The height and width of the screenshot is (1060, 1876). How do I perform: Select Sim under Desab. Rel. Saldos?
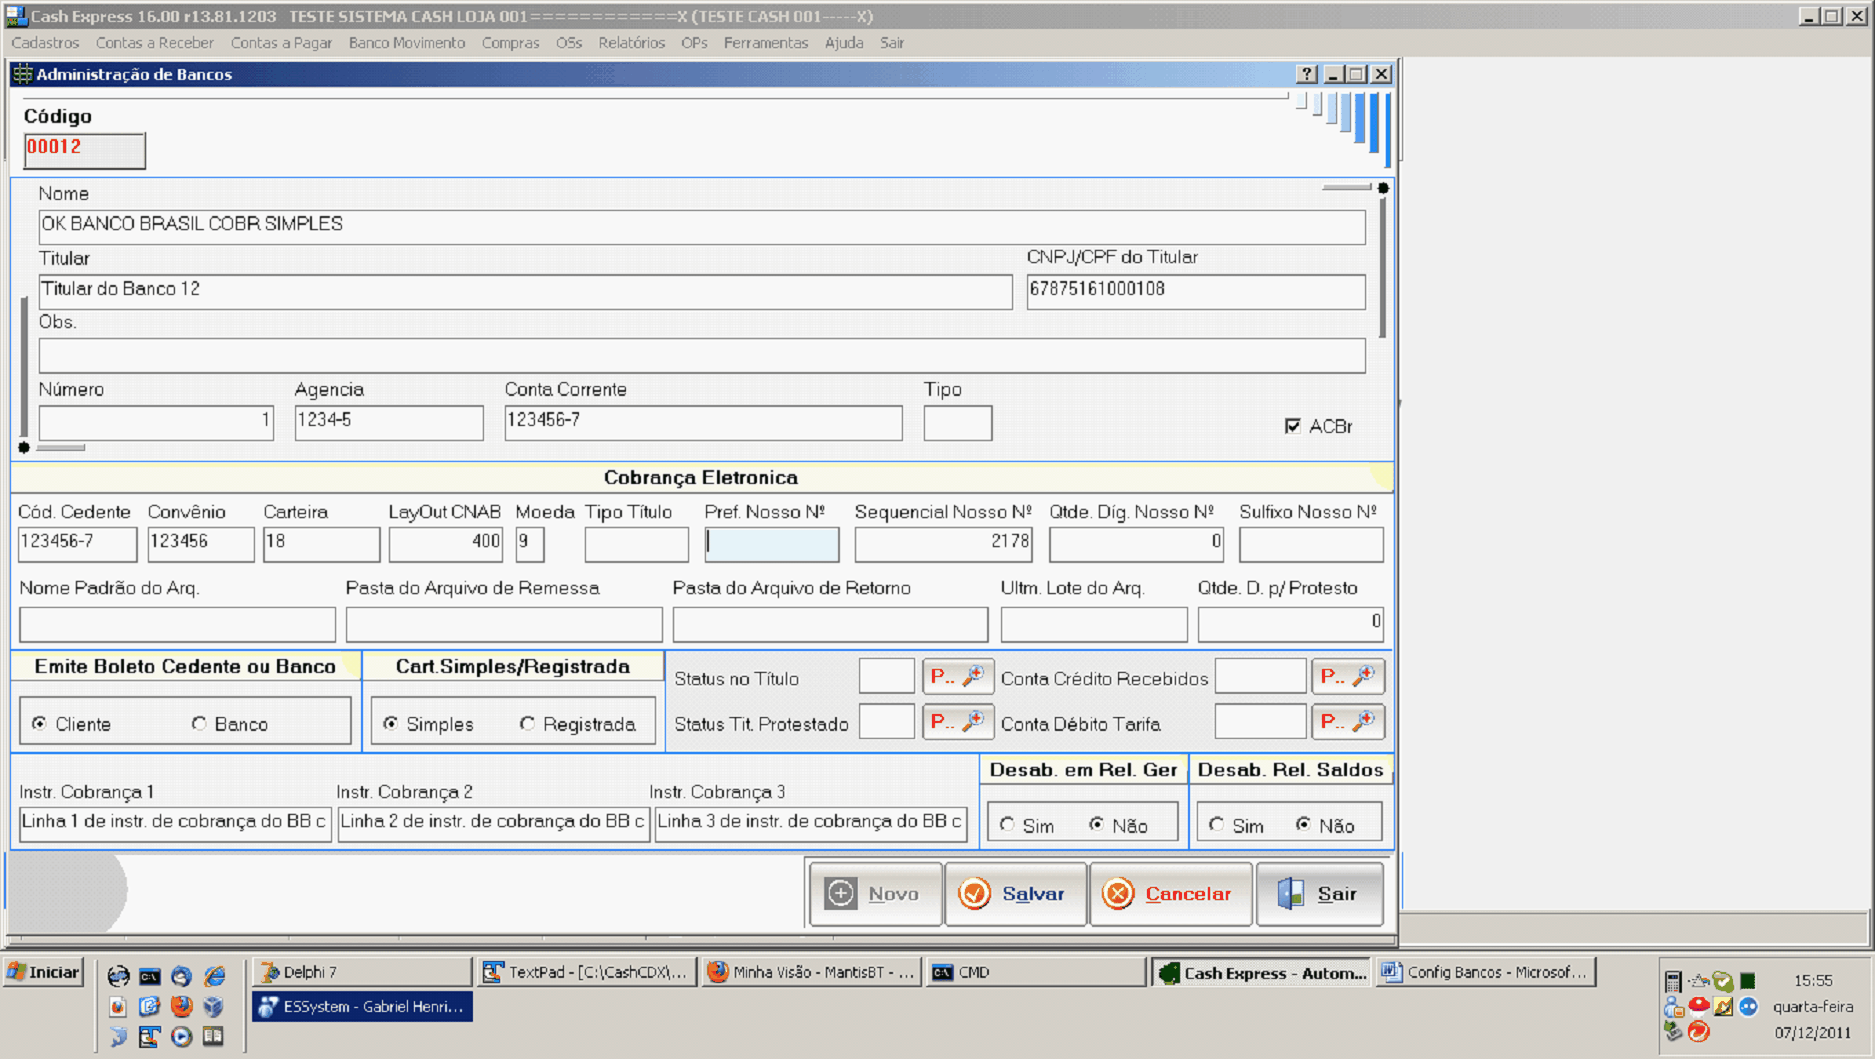(1216, 825)
